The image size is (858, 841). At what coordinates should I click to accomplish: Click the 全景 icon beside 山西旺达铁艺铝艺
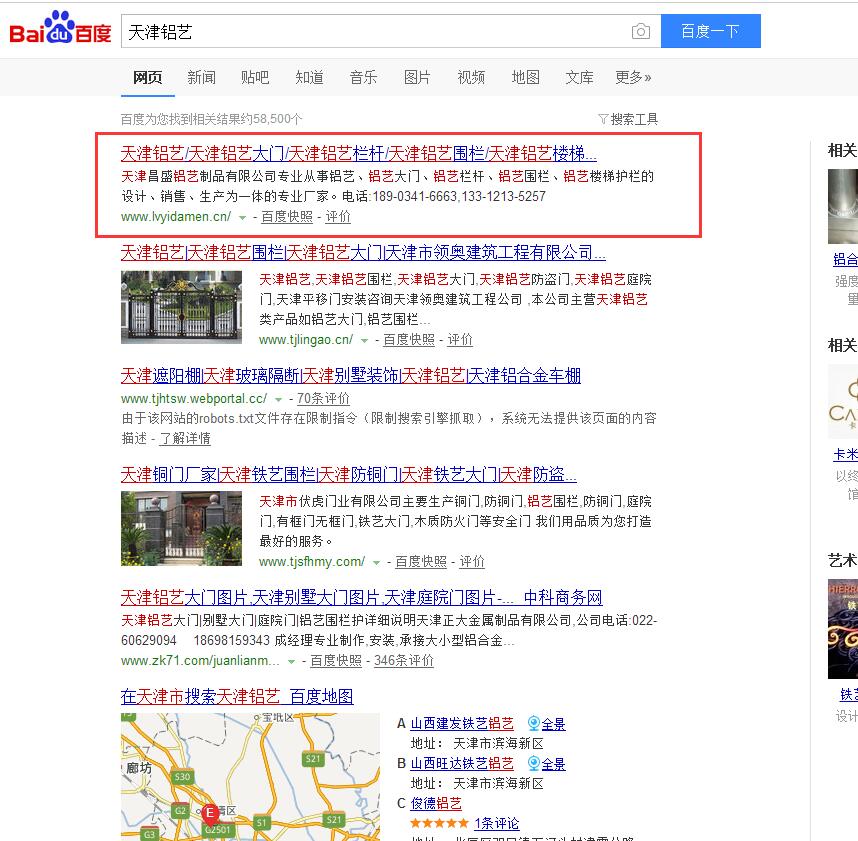[x=534, y=763]
